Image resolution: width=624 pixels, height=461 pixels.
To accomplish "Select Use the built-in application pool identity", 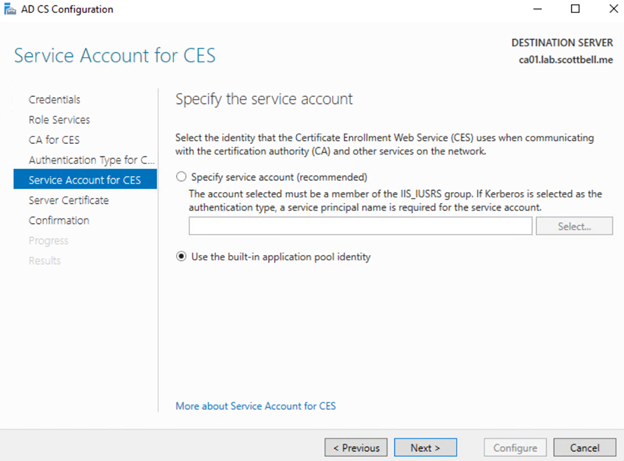I will [181, 257].
